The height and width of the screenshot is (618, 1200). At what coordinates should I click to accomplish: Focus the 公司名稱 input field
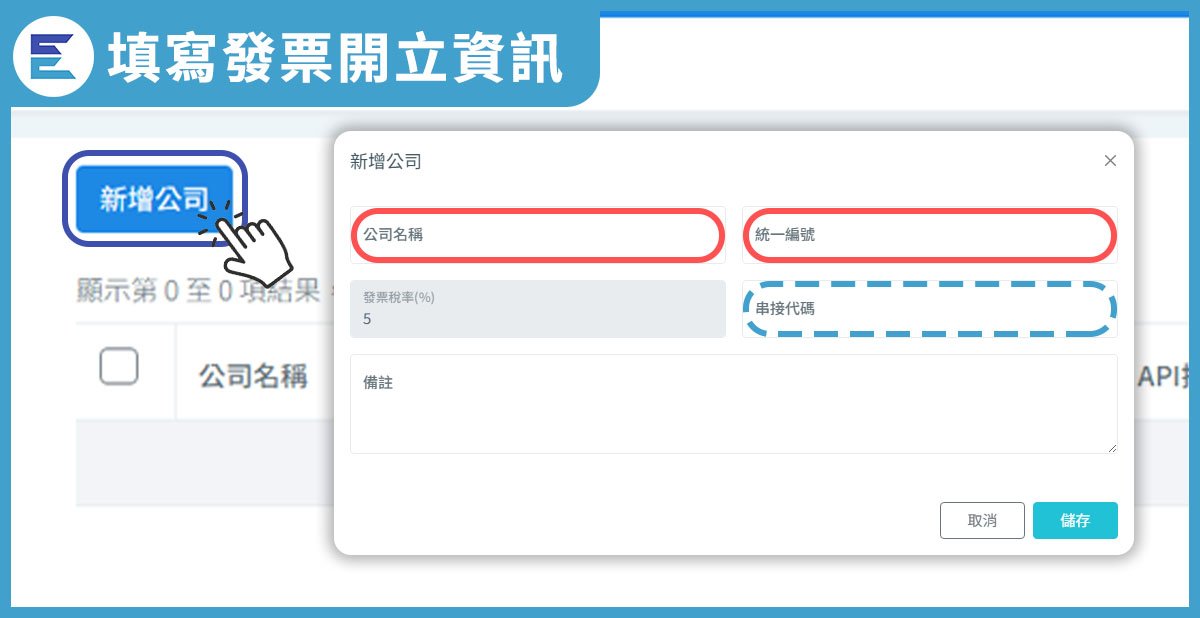(538, 235)
